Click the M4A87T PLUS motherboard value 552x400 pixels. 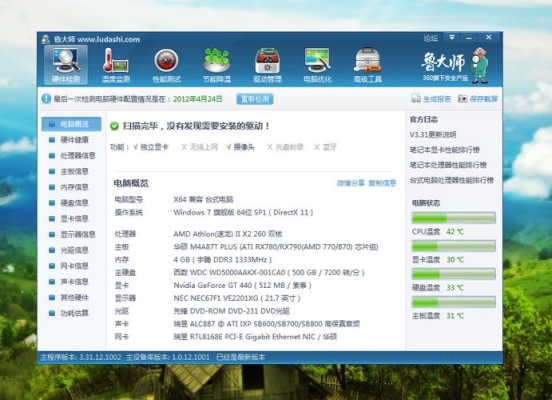coord(276,247)
